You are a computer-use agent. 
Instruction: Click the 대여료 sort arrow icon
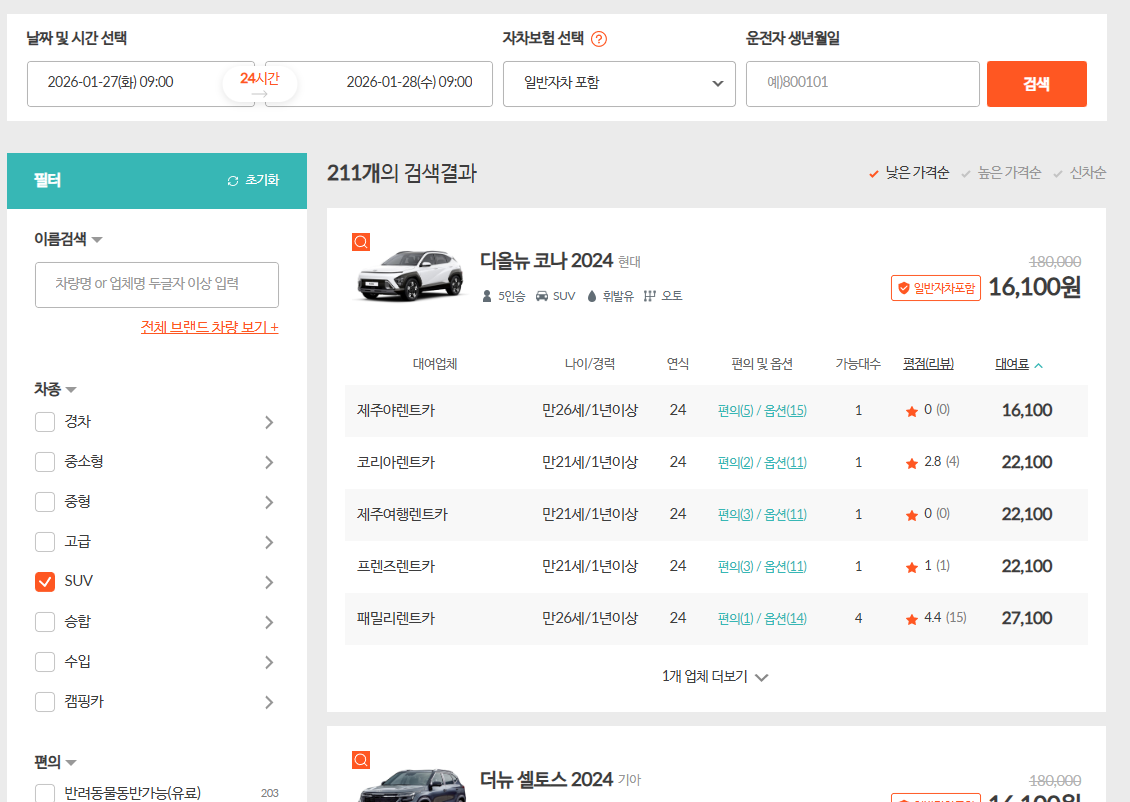click(x=1038, y=365)
